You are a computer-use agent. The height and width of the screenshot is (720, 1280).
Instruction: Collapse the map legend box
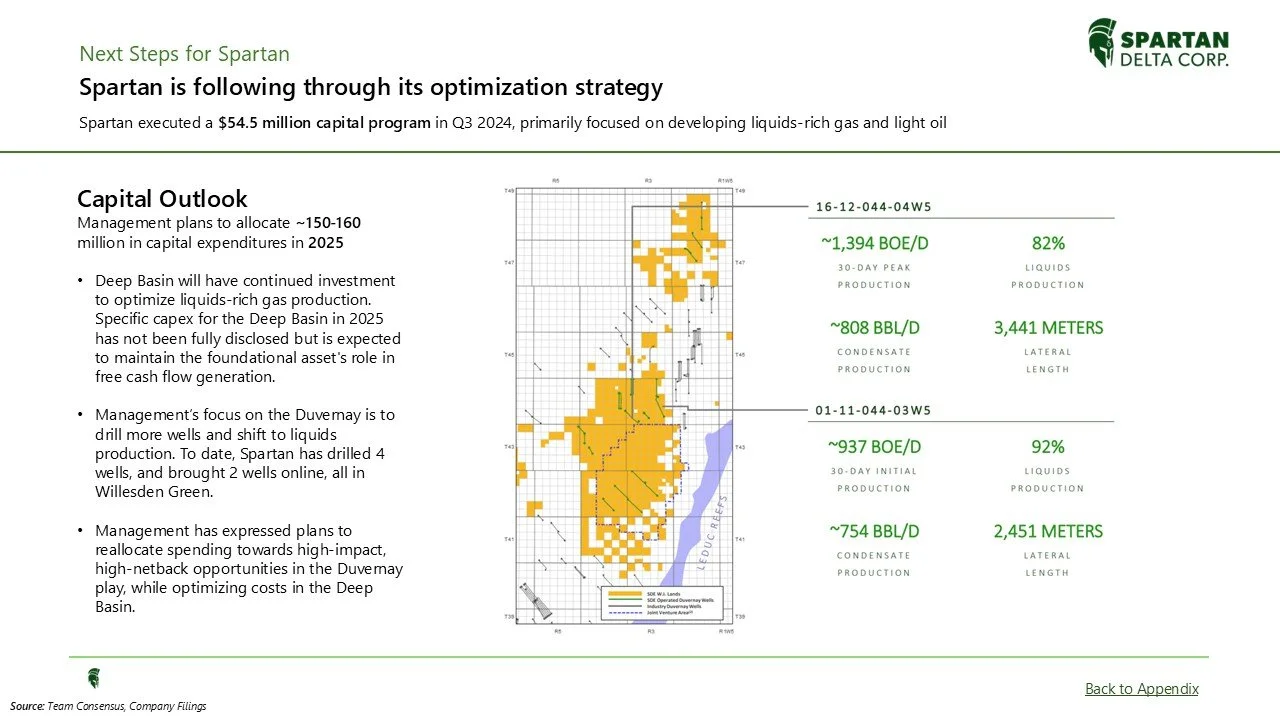coord(662,603)
